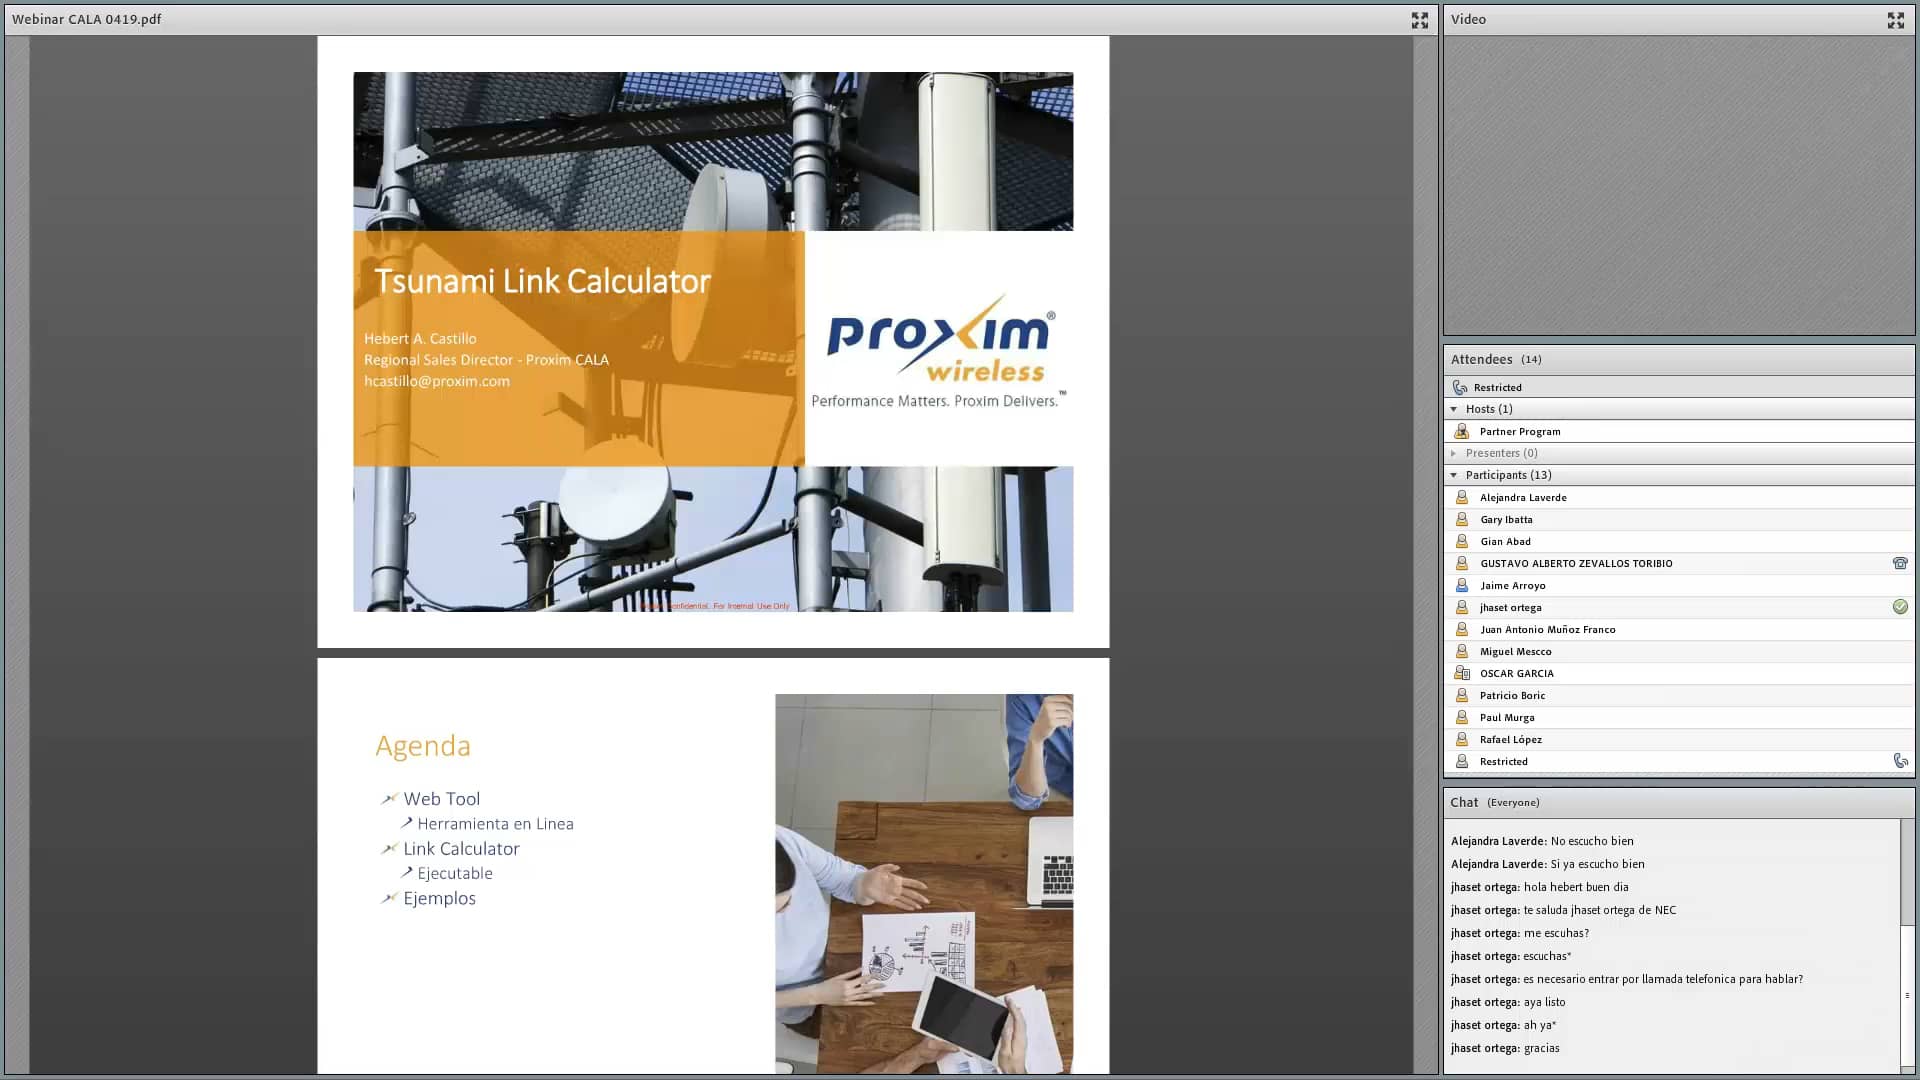Click jhaset ortega's participant icon
The image size is (1920, 1080).
[x=1462, y=607]
